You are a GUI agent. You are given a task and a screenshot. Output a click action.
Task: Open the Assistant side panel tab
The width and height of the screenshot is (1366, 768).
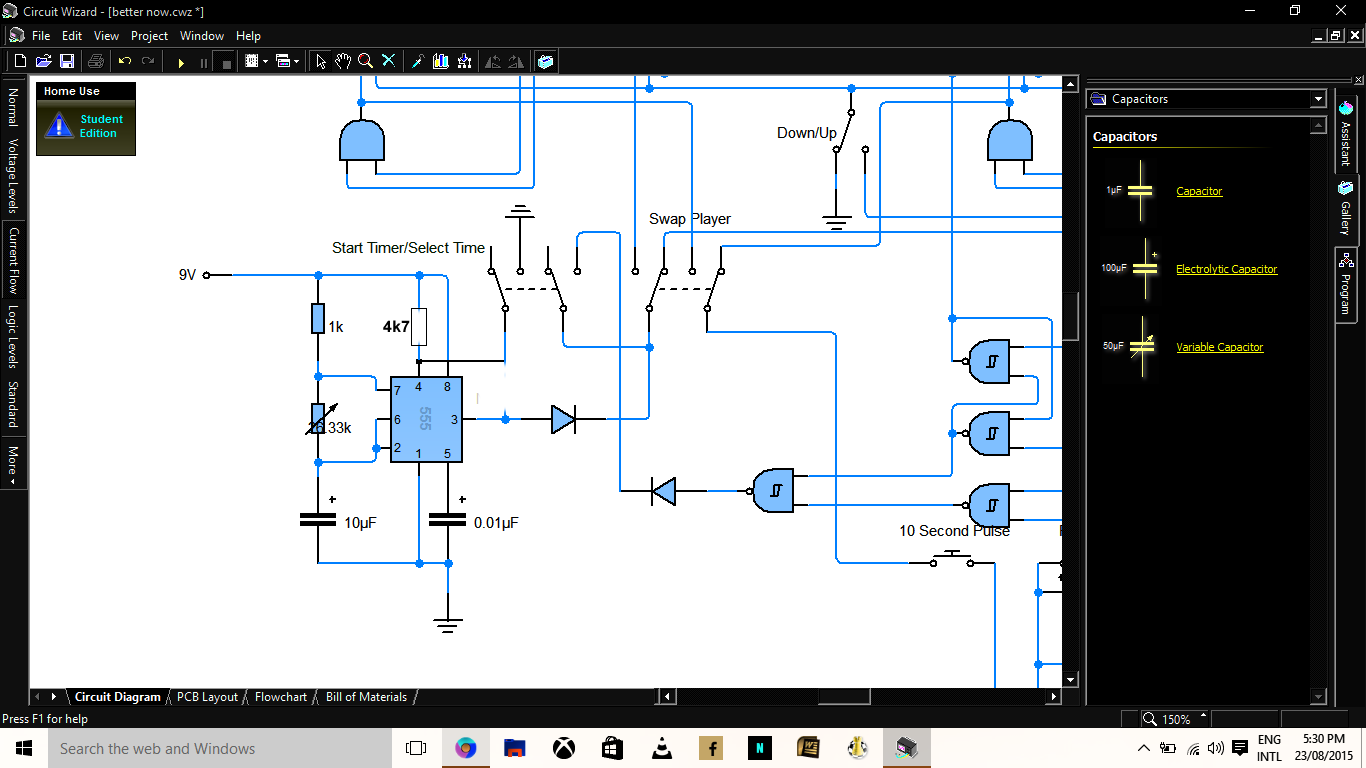[1346, 132]
